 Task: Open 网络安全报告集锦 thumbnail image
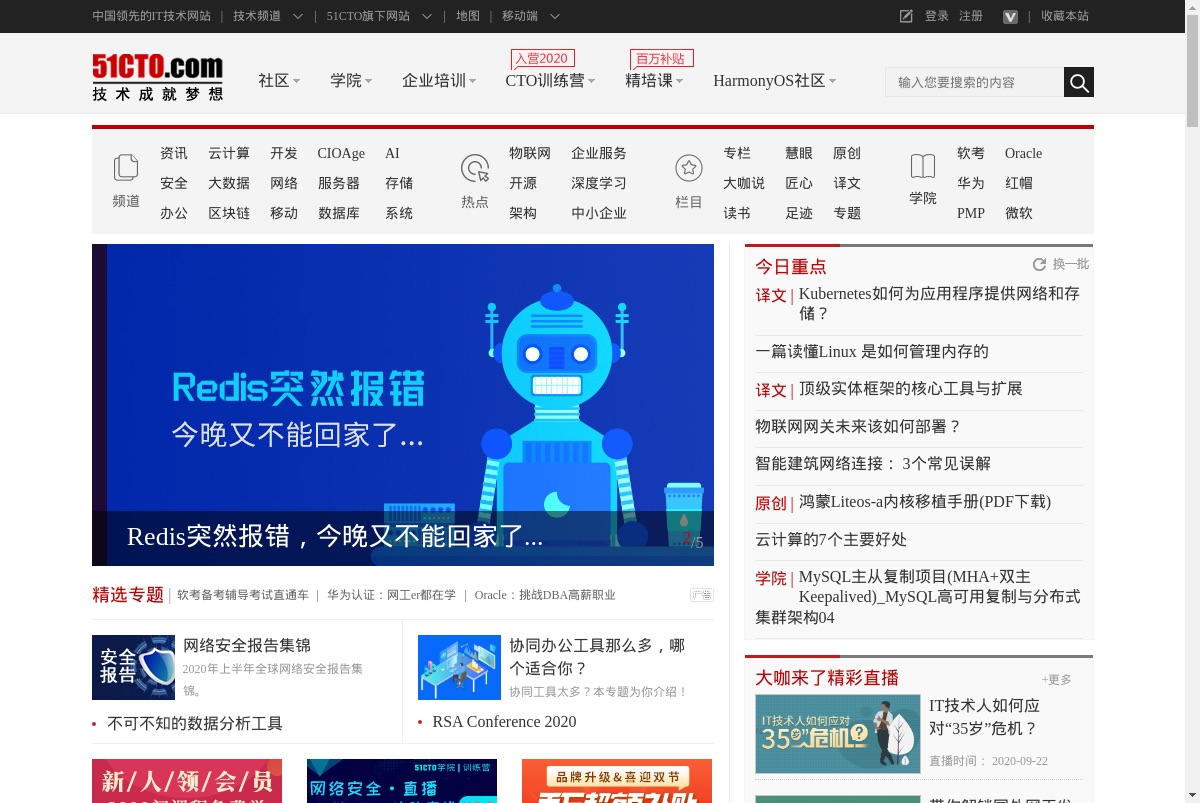point(133,667)
